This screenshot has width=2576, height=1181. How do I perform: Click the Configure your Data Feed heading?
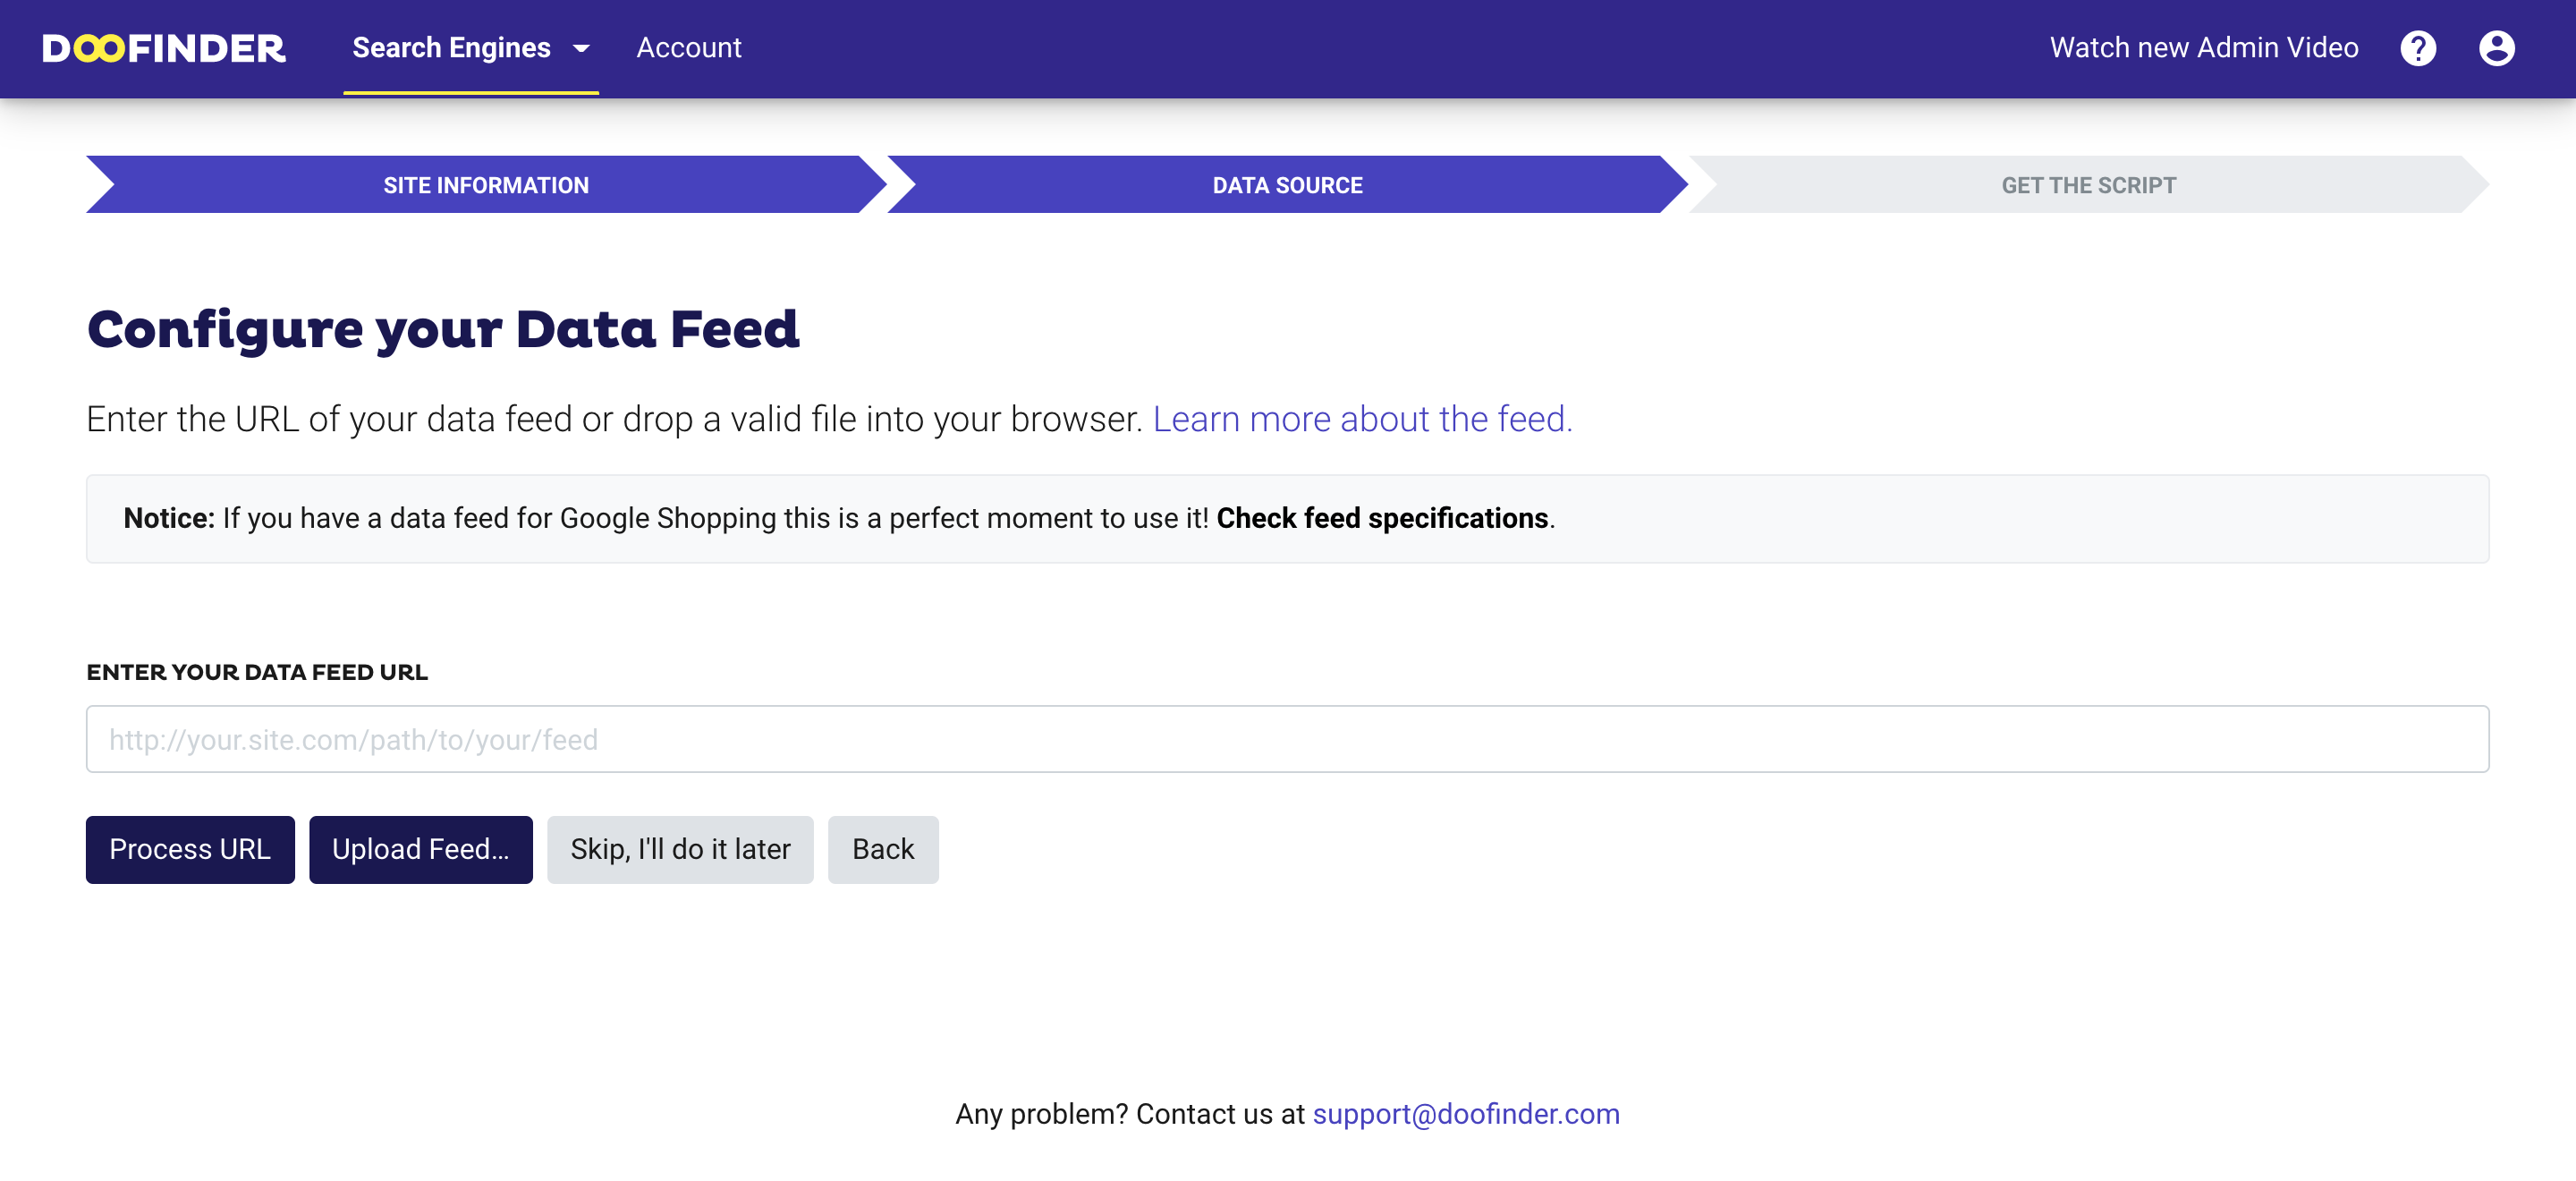pos(443,329)
